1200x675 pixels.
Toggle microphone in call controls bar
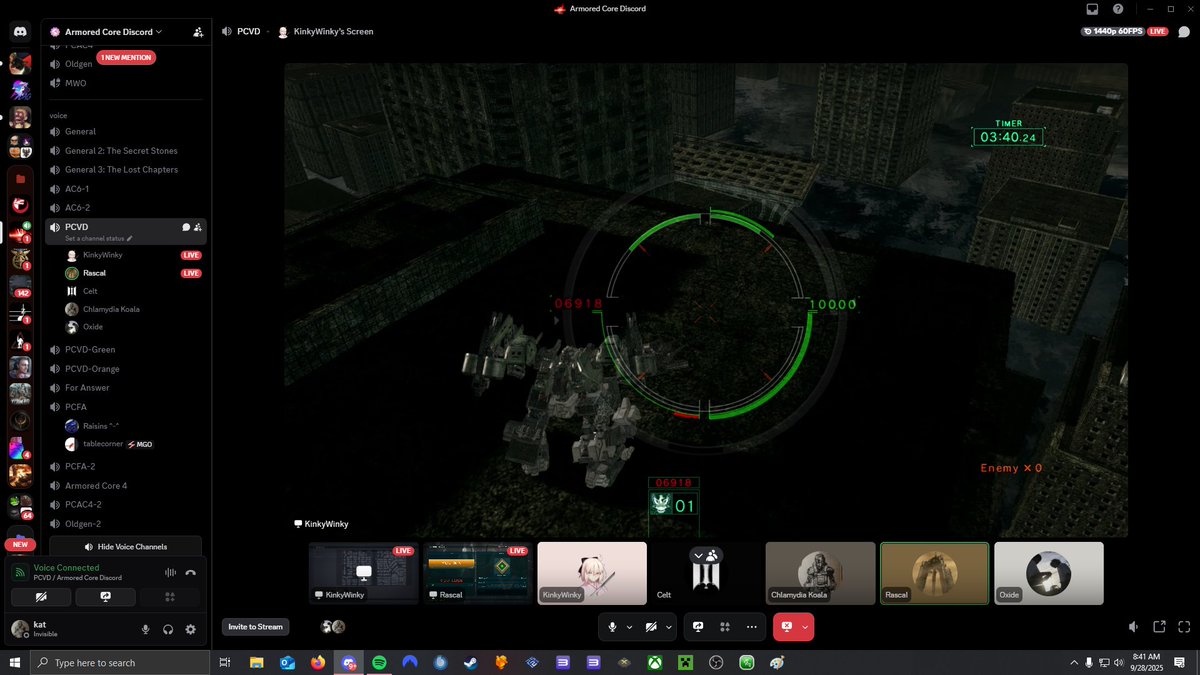pos(612,627)
